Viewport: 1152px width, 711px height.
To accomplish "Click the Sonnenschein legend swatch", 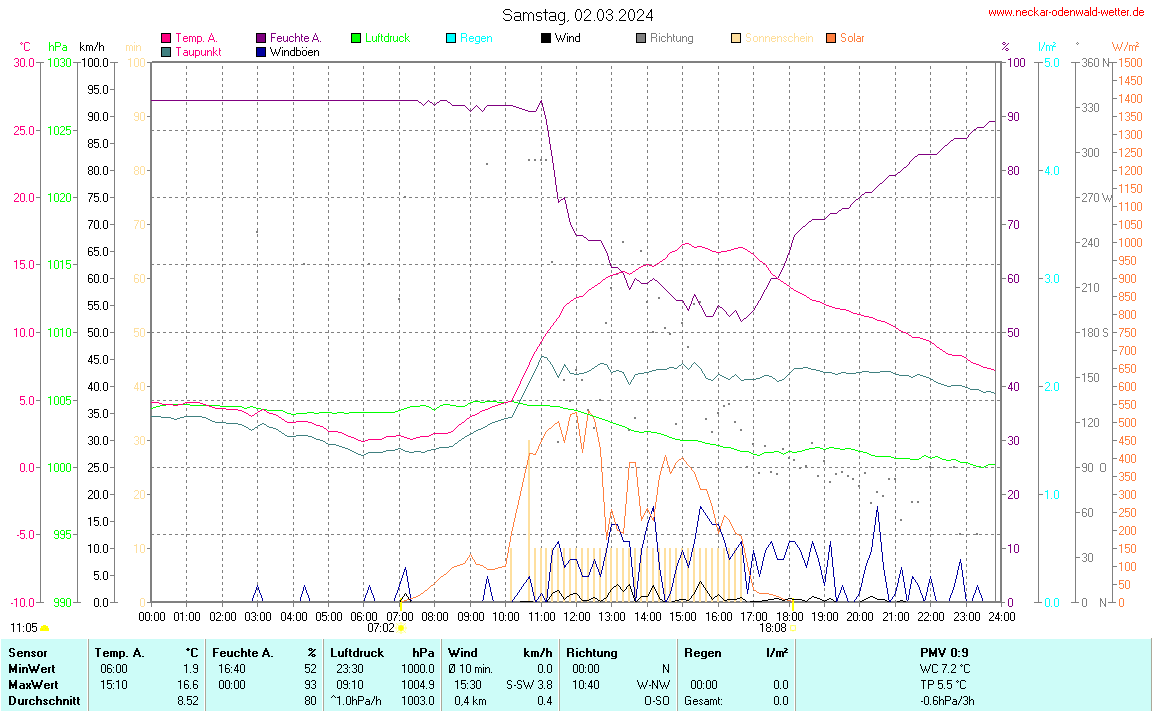I will pos(736,38).
